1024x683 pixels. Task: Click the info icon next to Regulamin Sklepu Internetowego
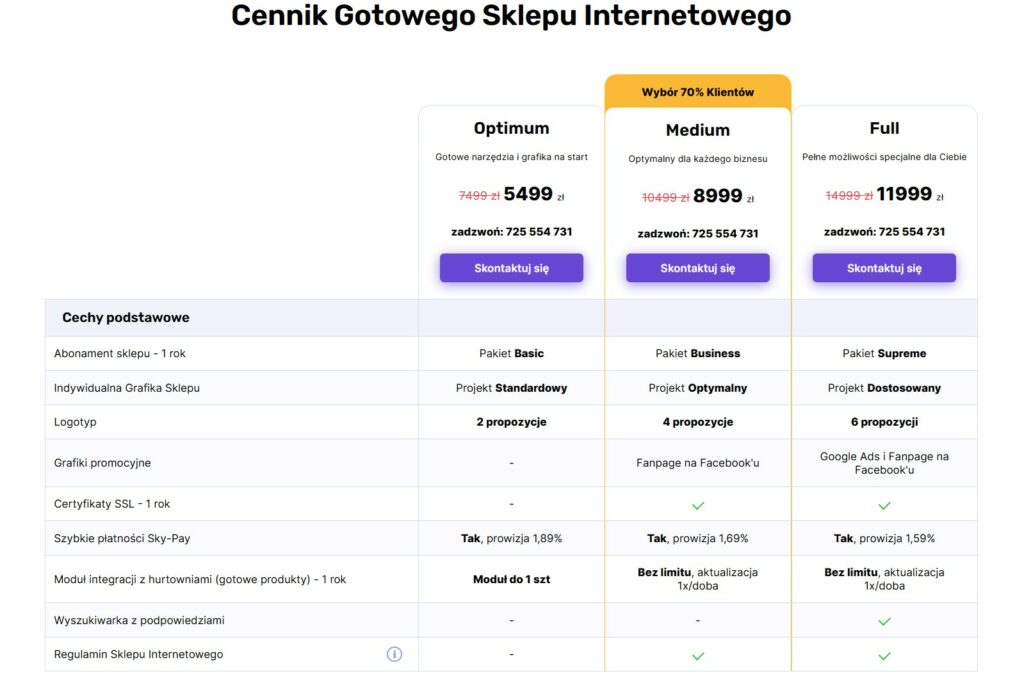(394, 653)
